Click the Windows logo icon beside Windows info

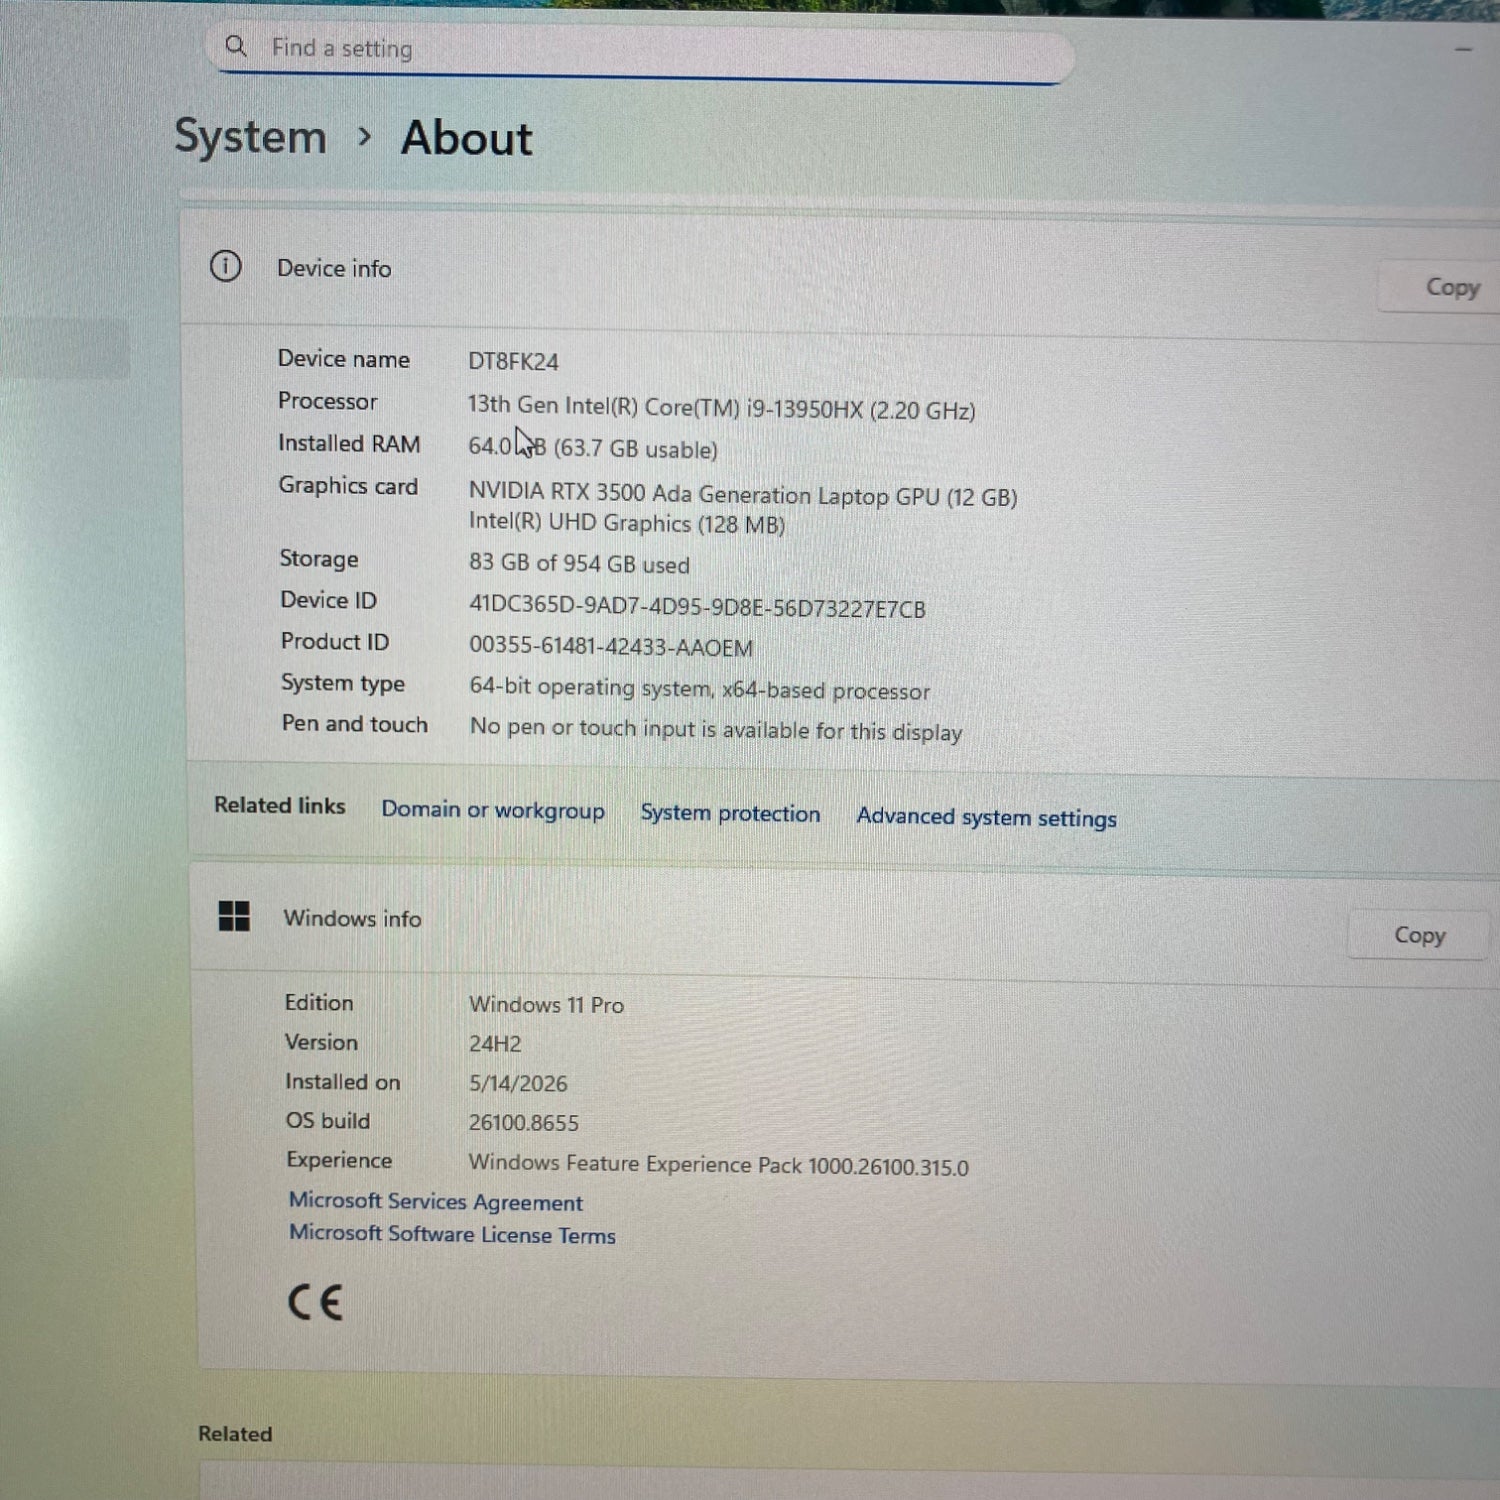pyautogui.click(x=234, y=915)
